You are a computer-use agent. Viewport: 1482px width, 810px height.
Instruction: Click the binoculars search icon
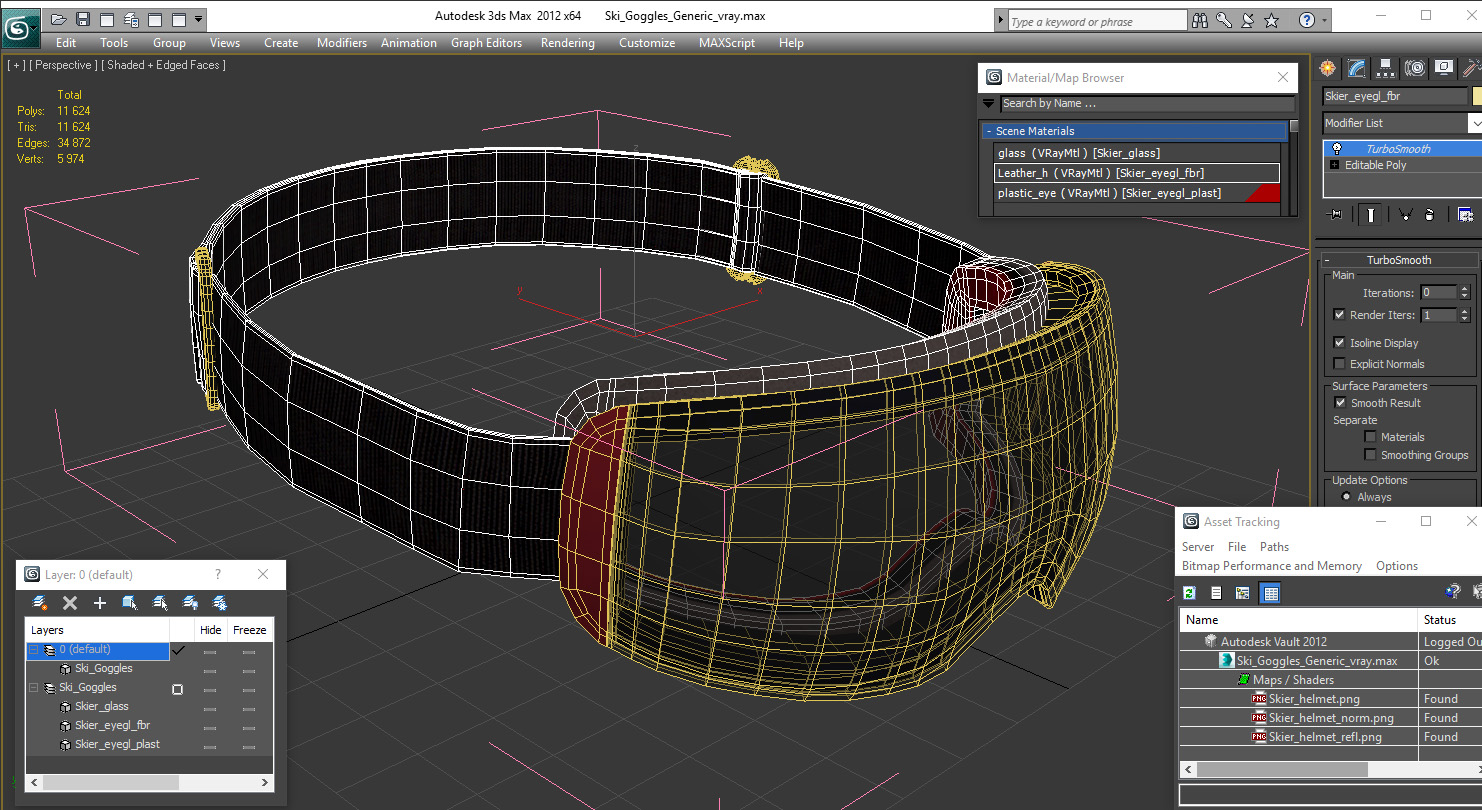pos(1200,20)
